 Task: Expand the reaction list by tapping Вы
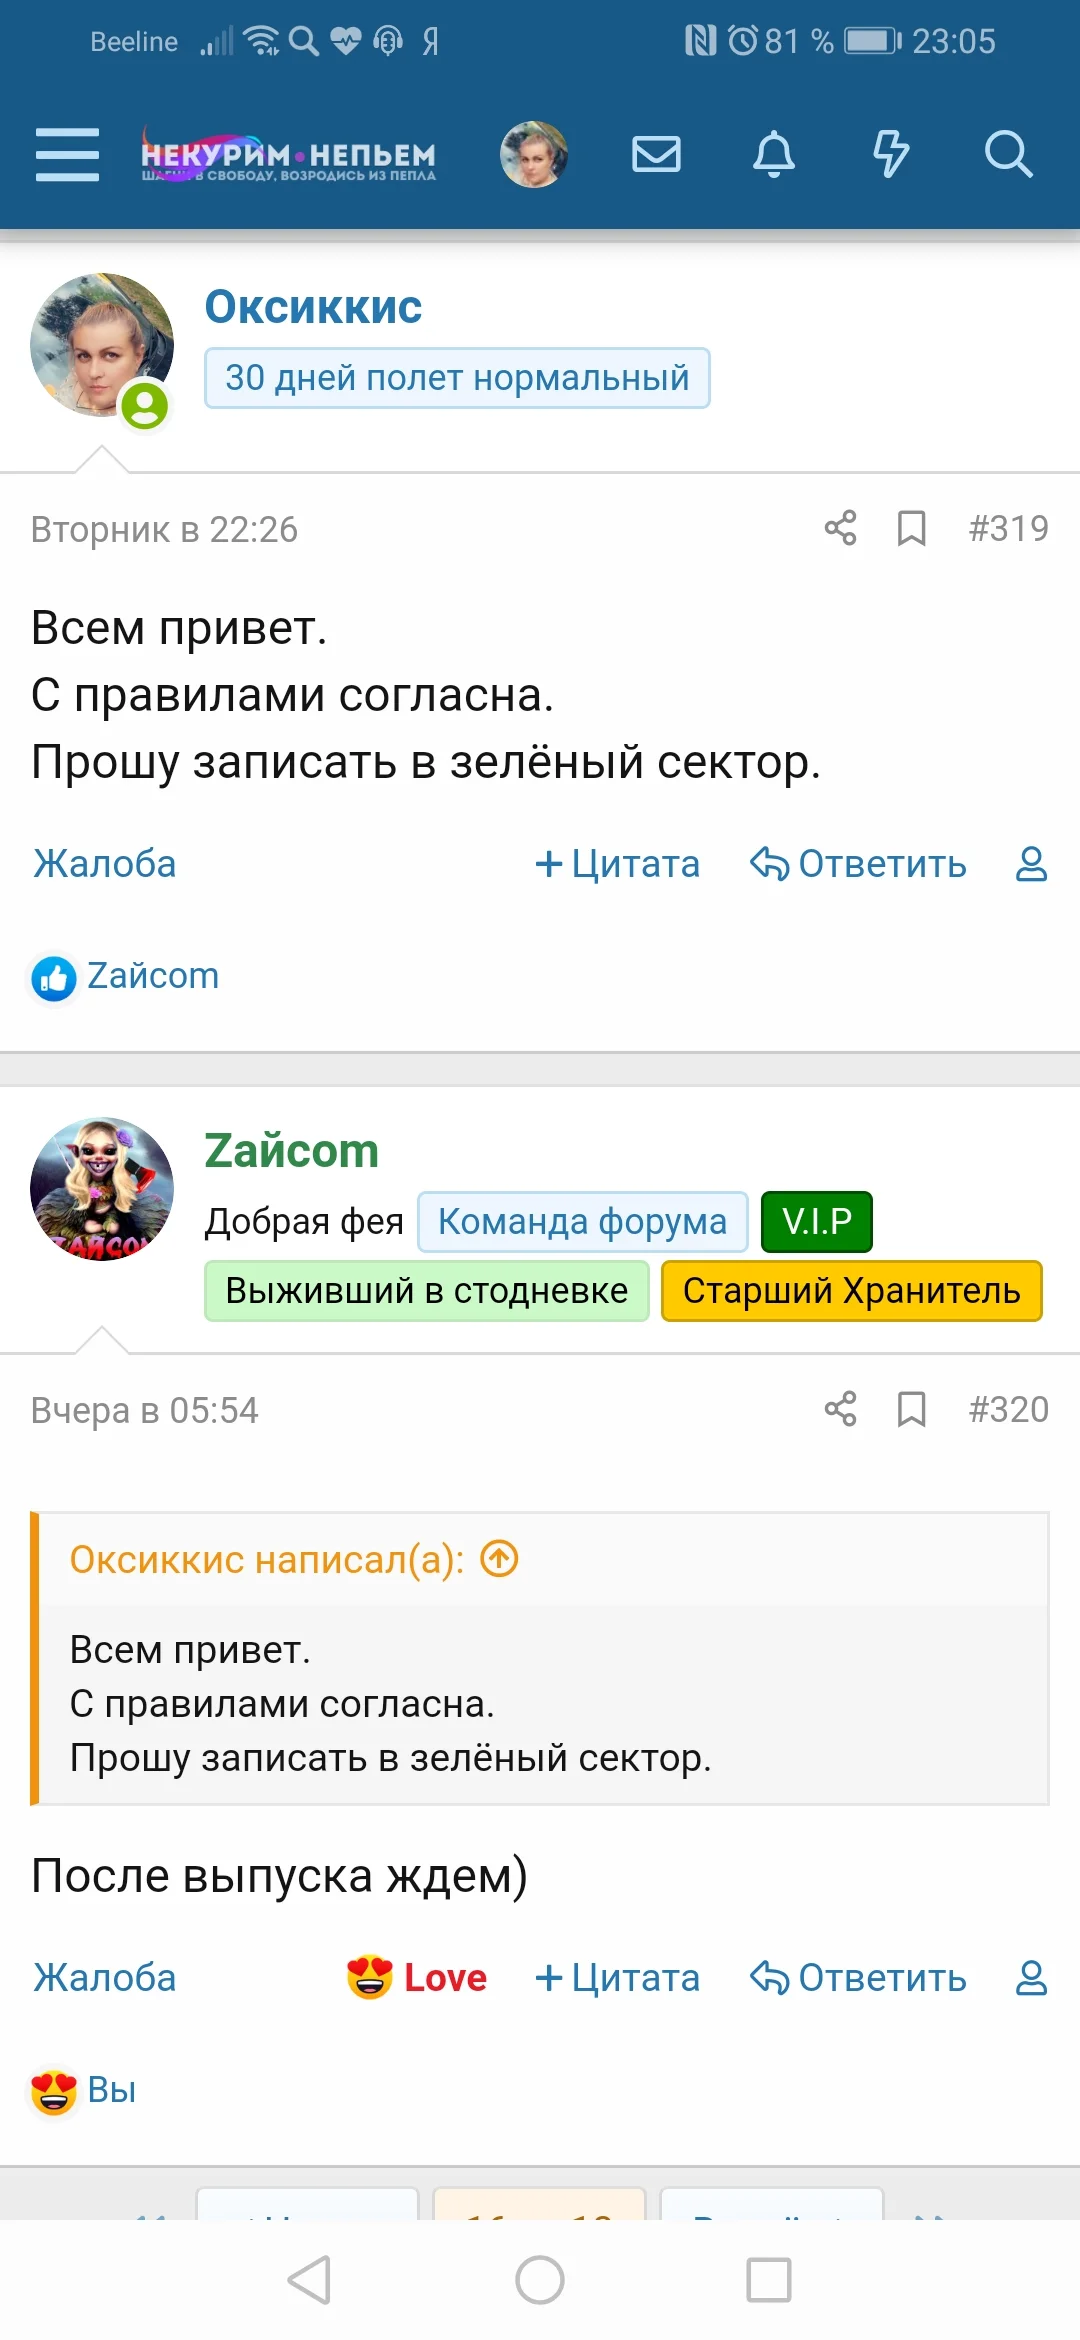coord(110,2089)
